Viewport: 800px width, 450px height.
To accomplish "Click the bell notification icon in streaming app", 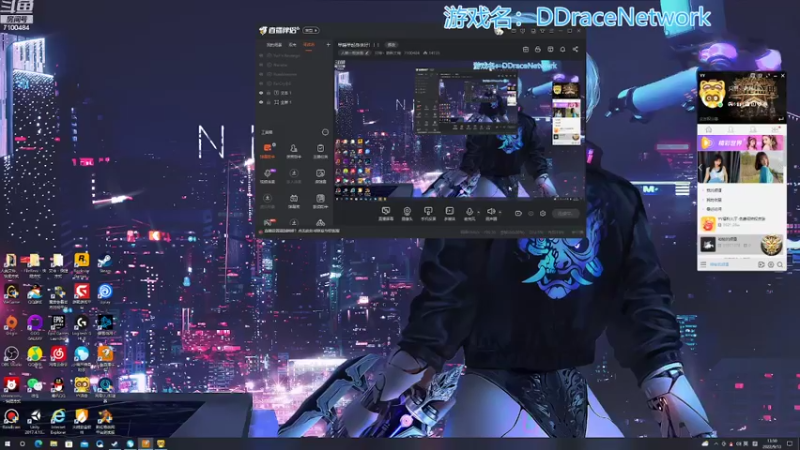I will point(562,49).
